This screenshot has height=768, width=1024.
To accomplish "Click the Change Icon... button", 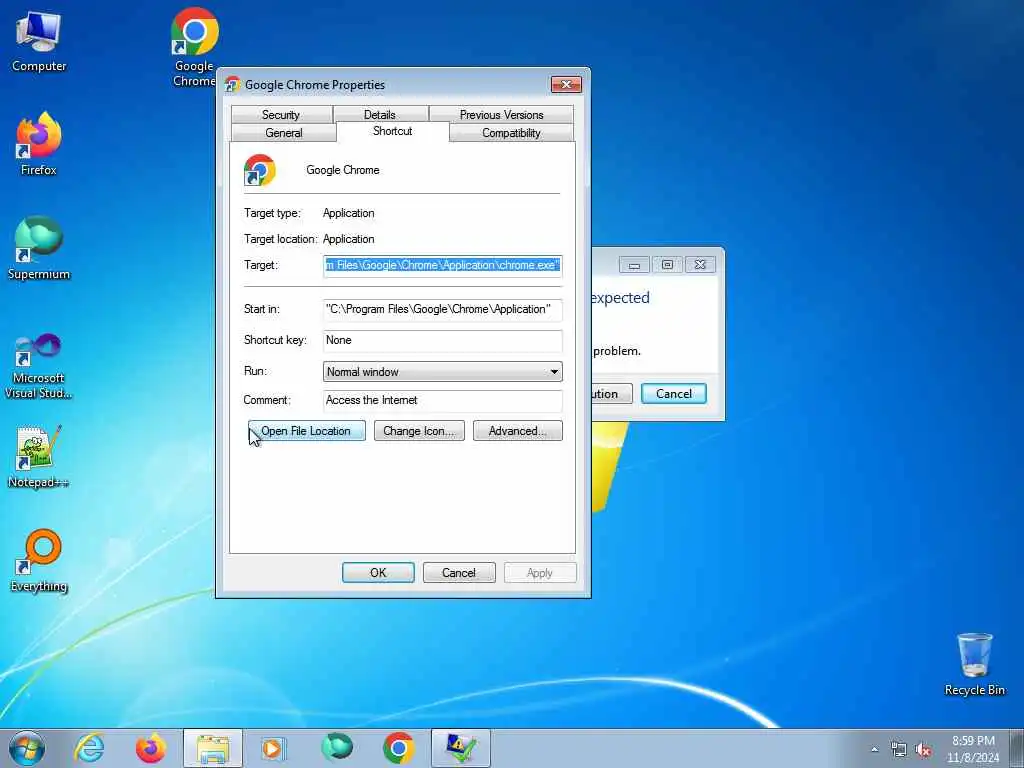I will tap(419, 431).
